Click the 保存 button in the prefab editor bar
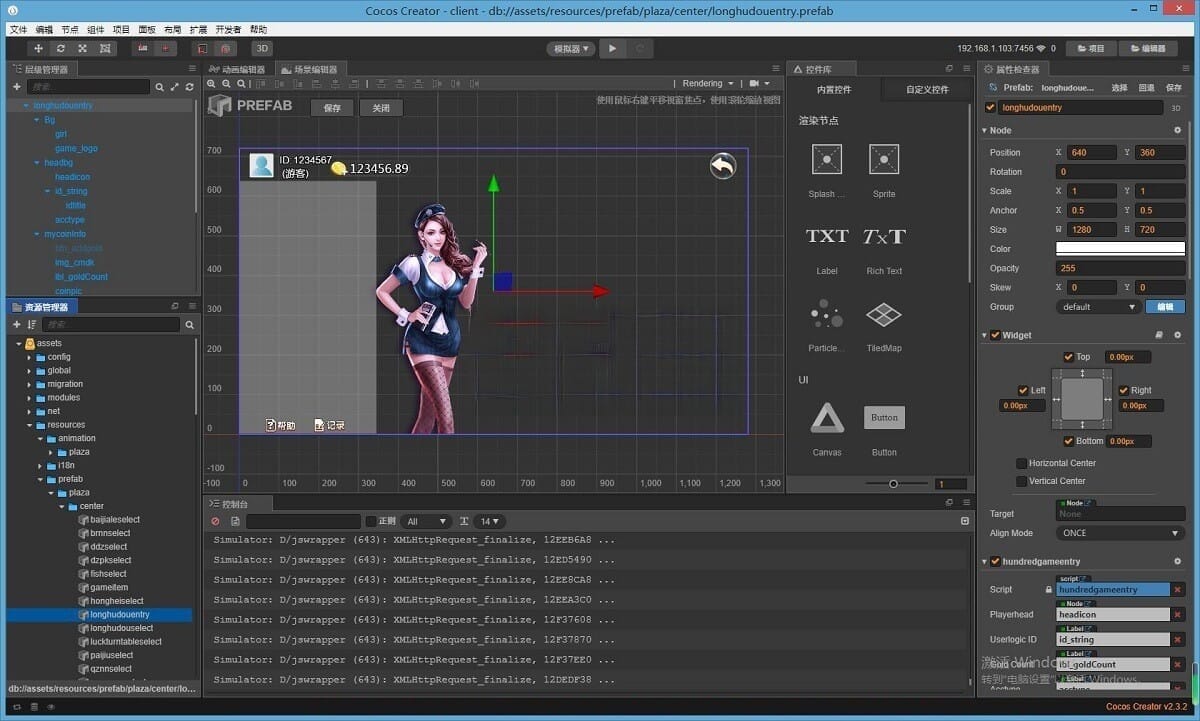The image size is (1200, 721). [332, 108]
